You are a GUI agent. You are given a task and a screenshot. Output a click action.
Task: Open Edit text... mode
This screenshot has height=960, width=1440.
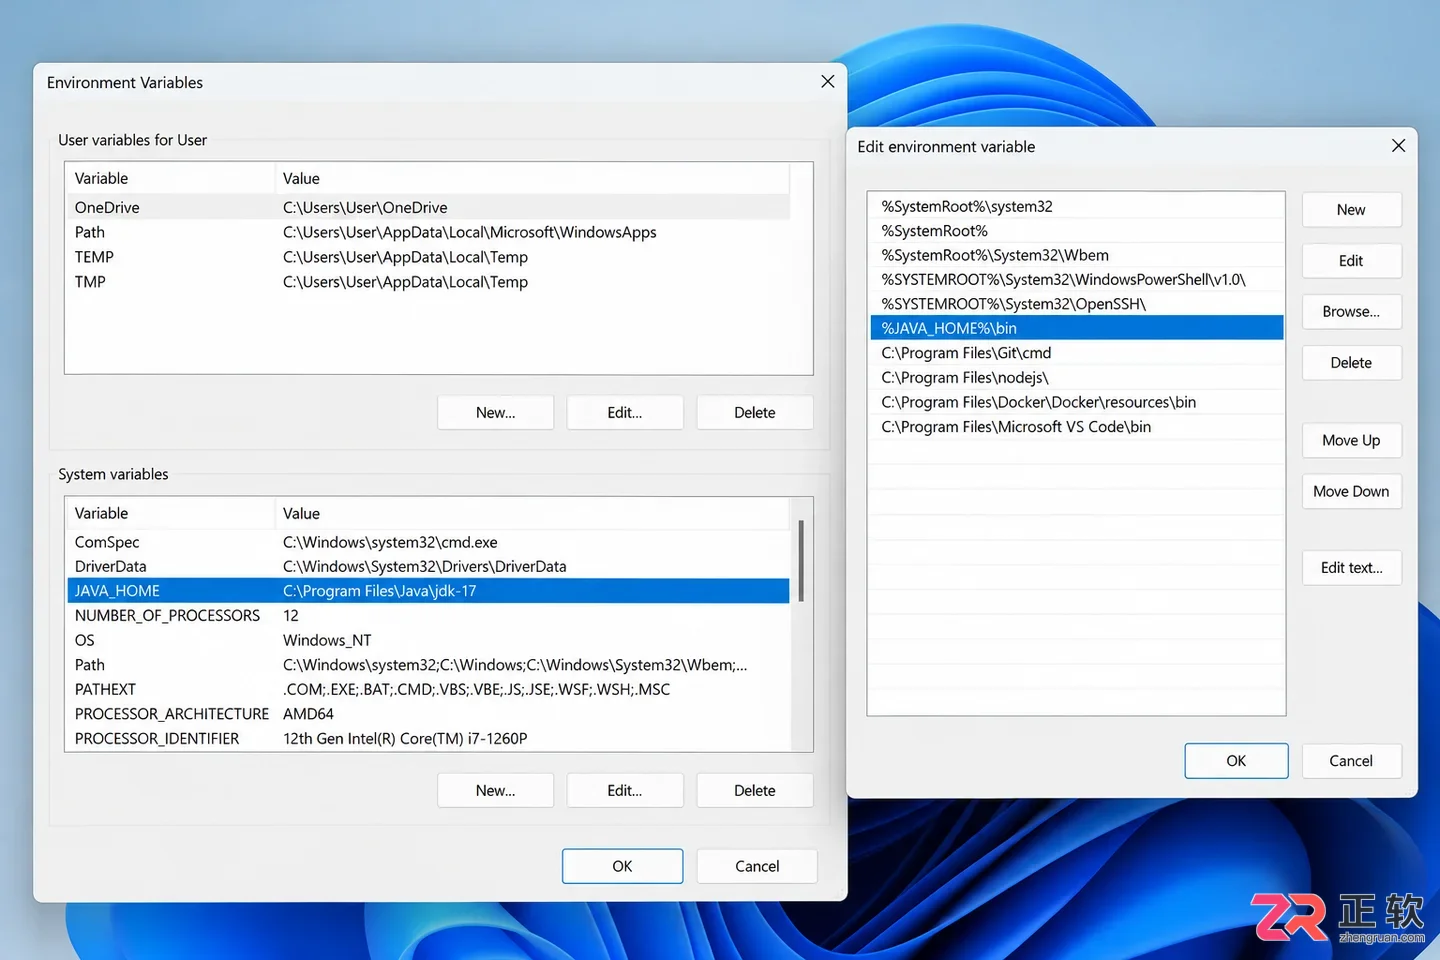(1351, 568)
